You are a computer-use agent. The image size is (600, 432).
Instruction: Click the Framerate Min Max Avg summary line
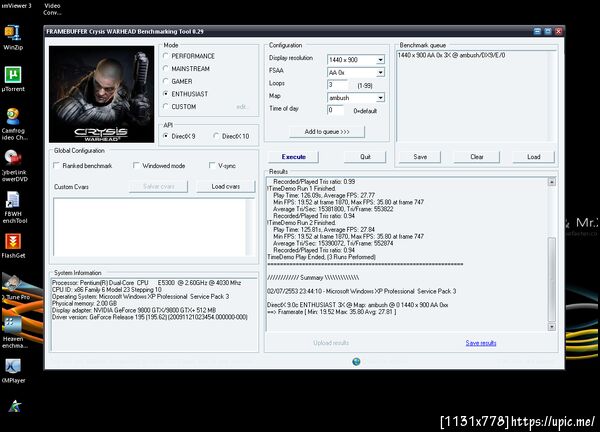point(331,312)
